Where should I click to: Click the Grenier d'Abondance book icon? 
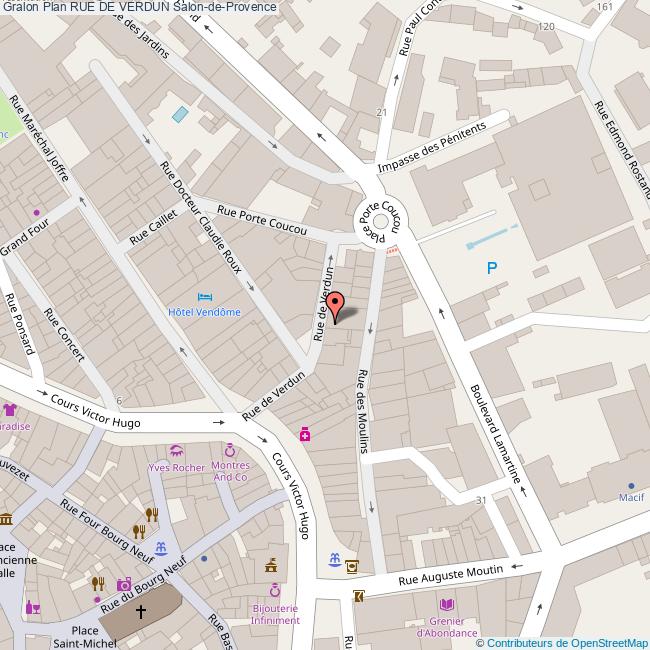coord(446,604)
